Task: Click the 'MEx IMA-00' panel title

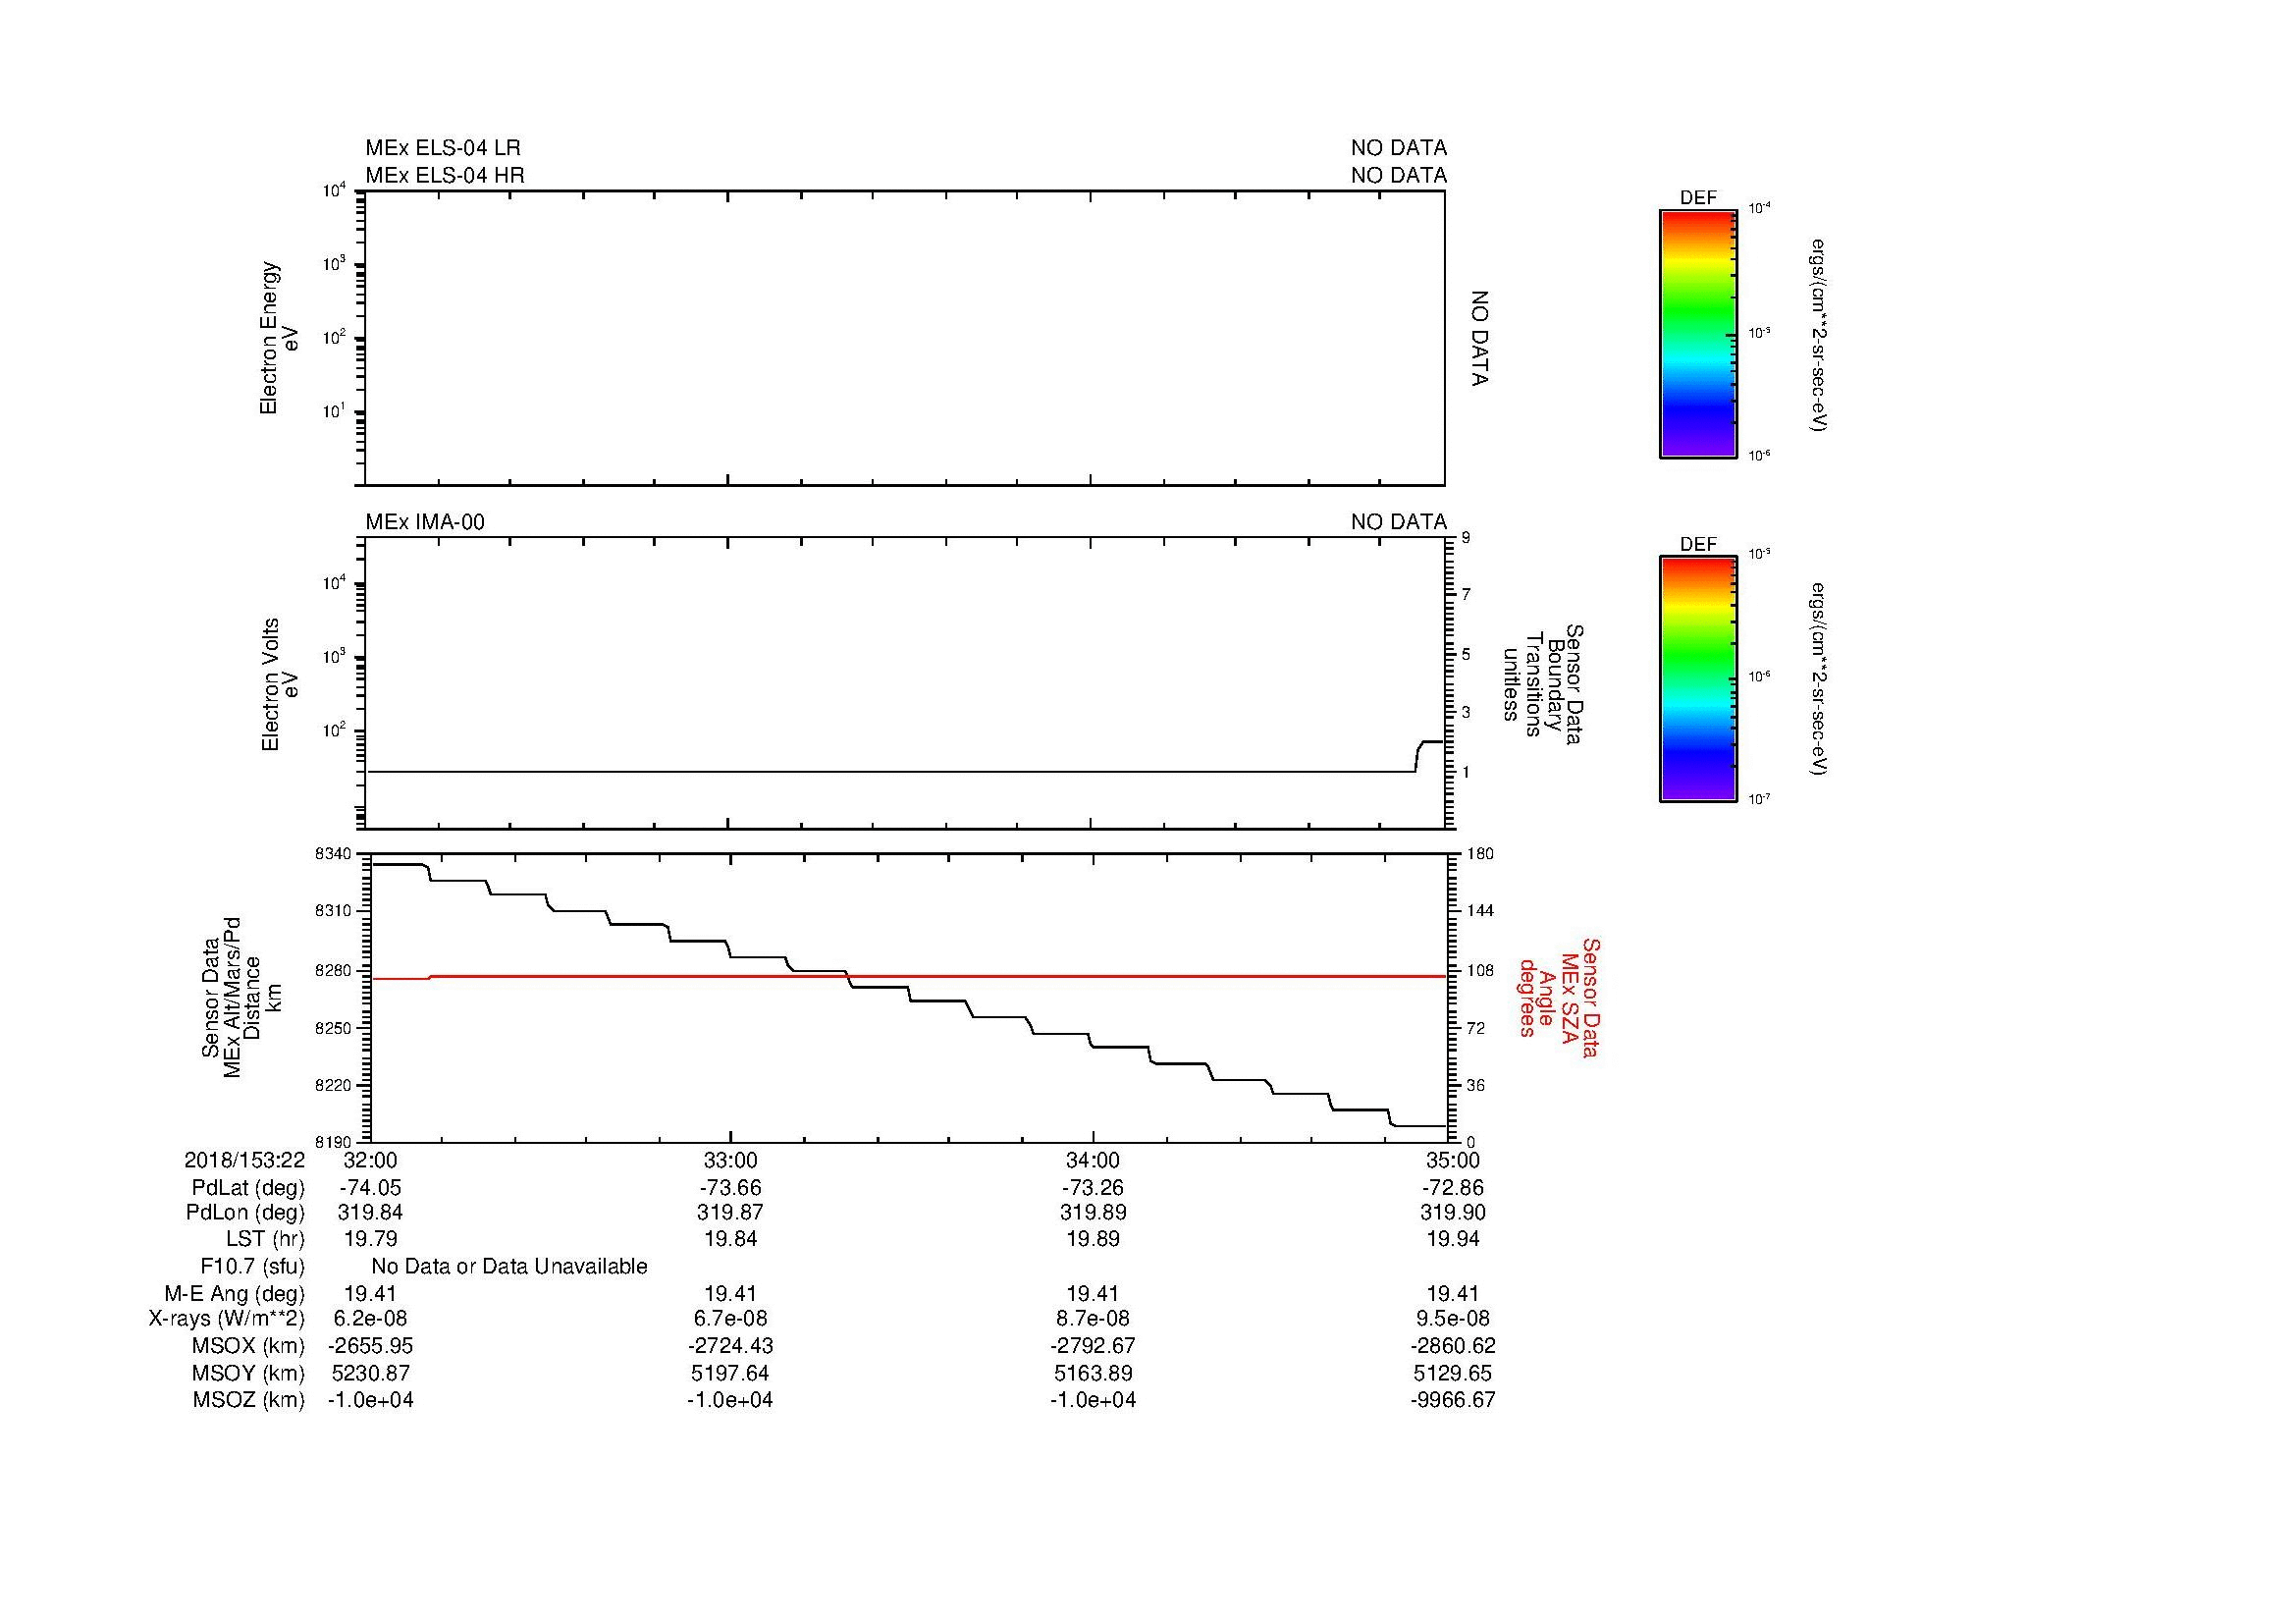Action: [425, 522]
